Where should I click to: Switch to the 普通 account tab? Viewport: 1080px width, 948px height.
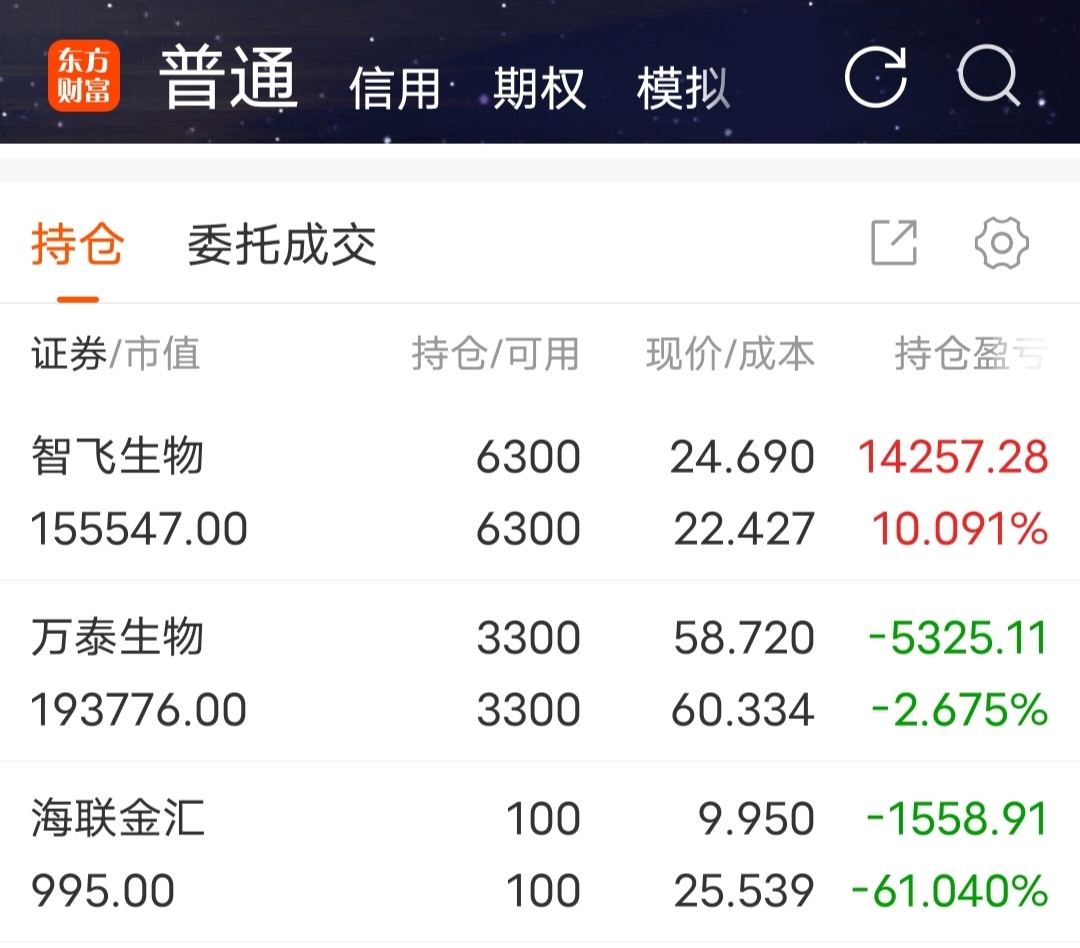click(228, 77)
